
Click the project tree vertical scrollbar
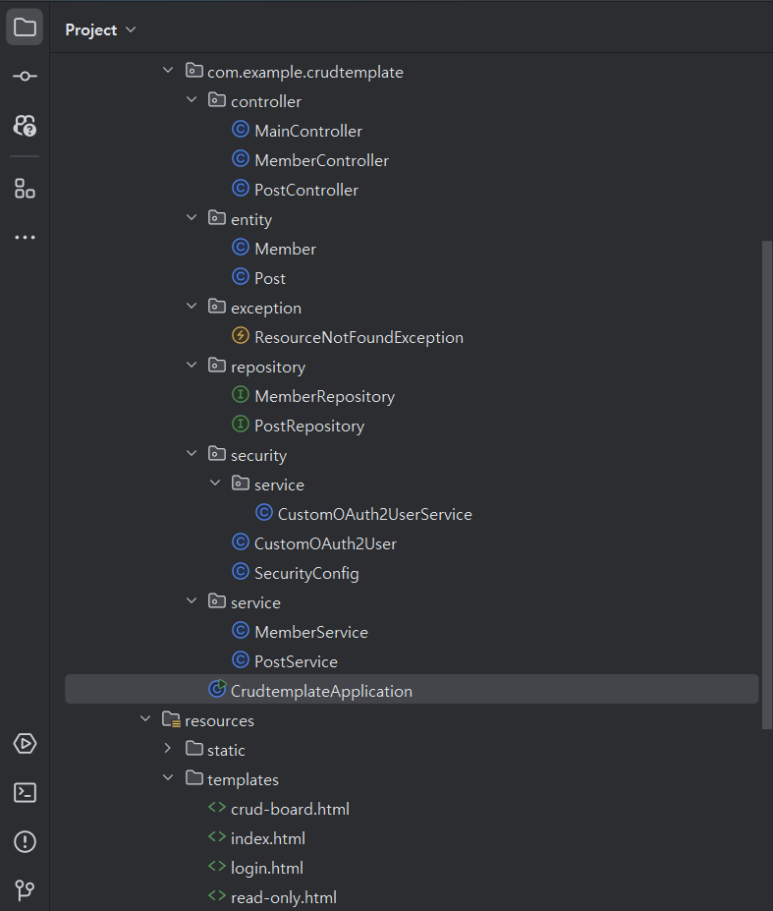[767, 485]
